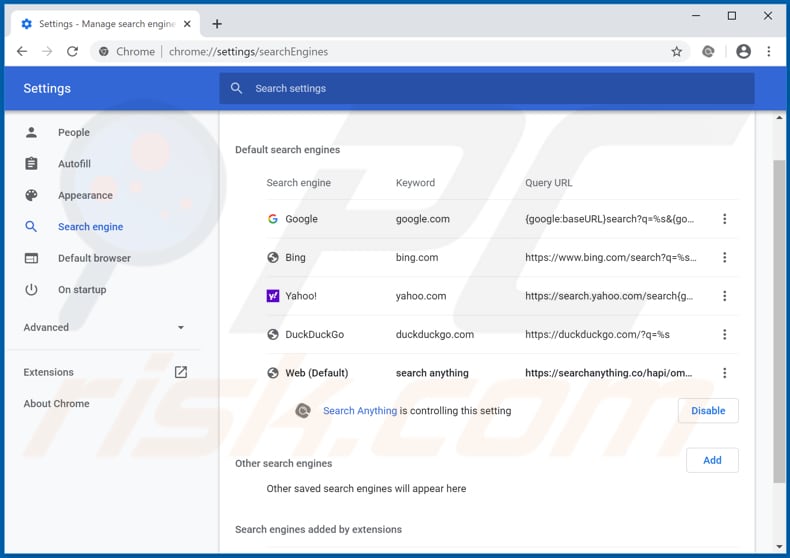Image resolution: width=790 pixels, height=558 pixels.
Task: Open the Autofill settings section
Action: click(x=74, y=163)
